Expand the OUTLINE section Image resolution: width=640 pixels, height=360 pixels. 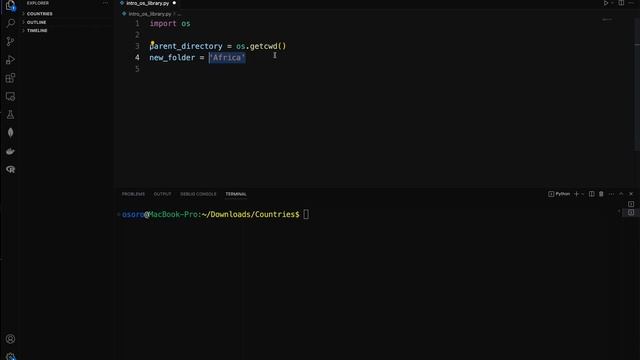coord(36,22)
